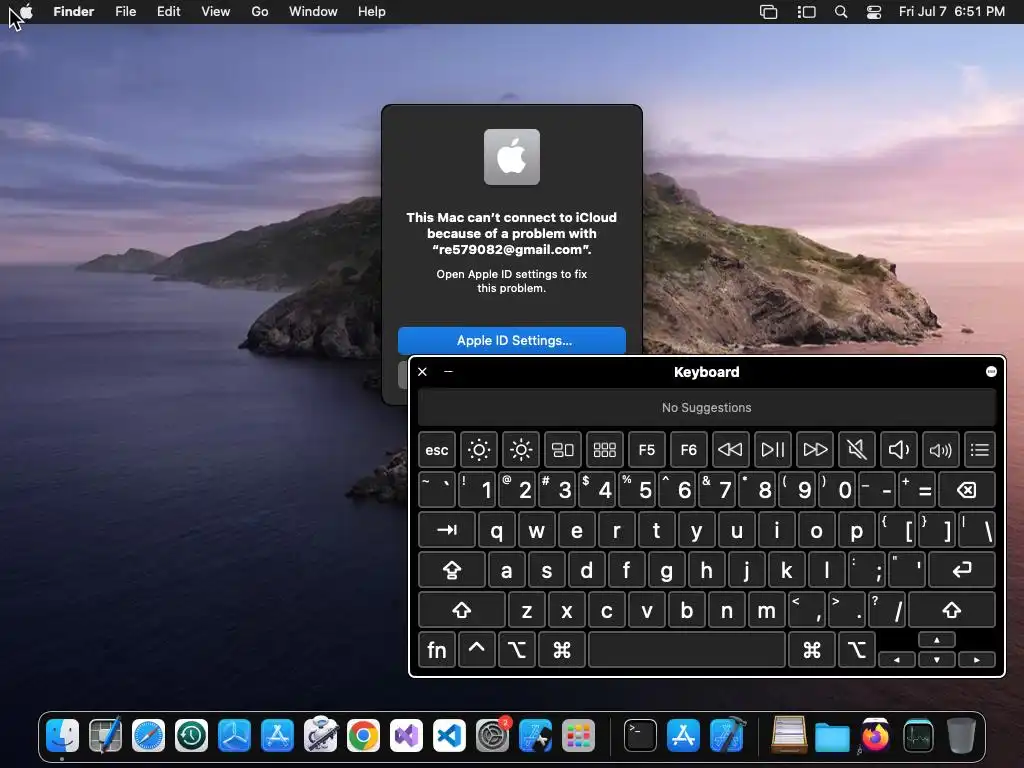This screenshot has width=1024, height=768.
Task: Click the Apple ID Settings… button
Action: coord(512,340)
